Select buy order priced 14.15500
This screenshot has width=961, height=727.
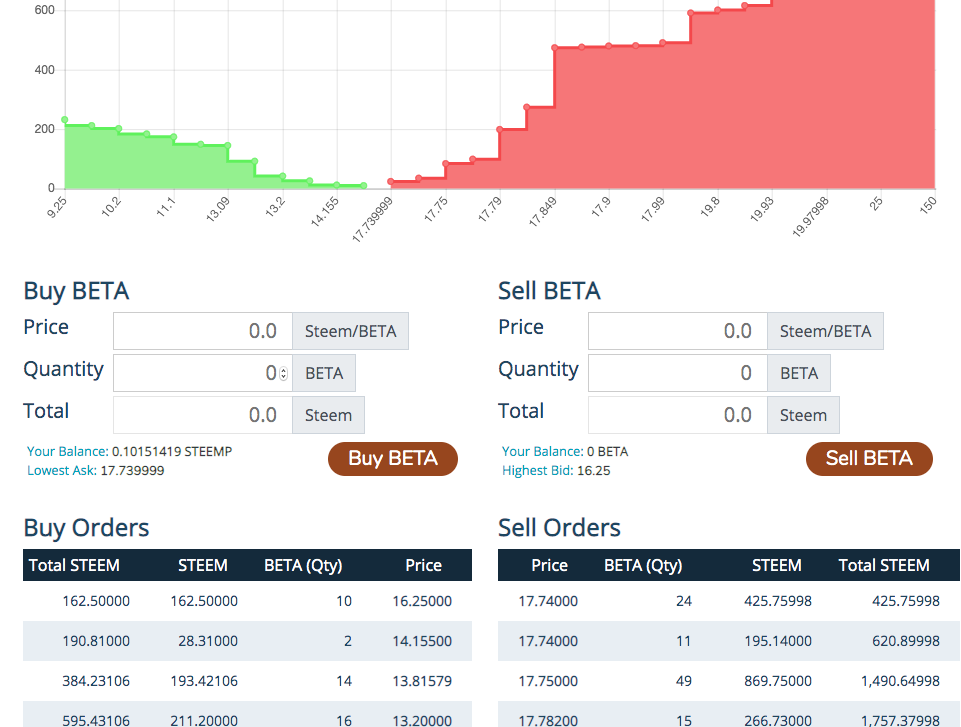click(x=248, y=641)
